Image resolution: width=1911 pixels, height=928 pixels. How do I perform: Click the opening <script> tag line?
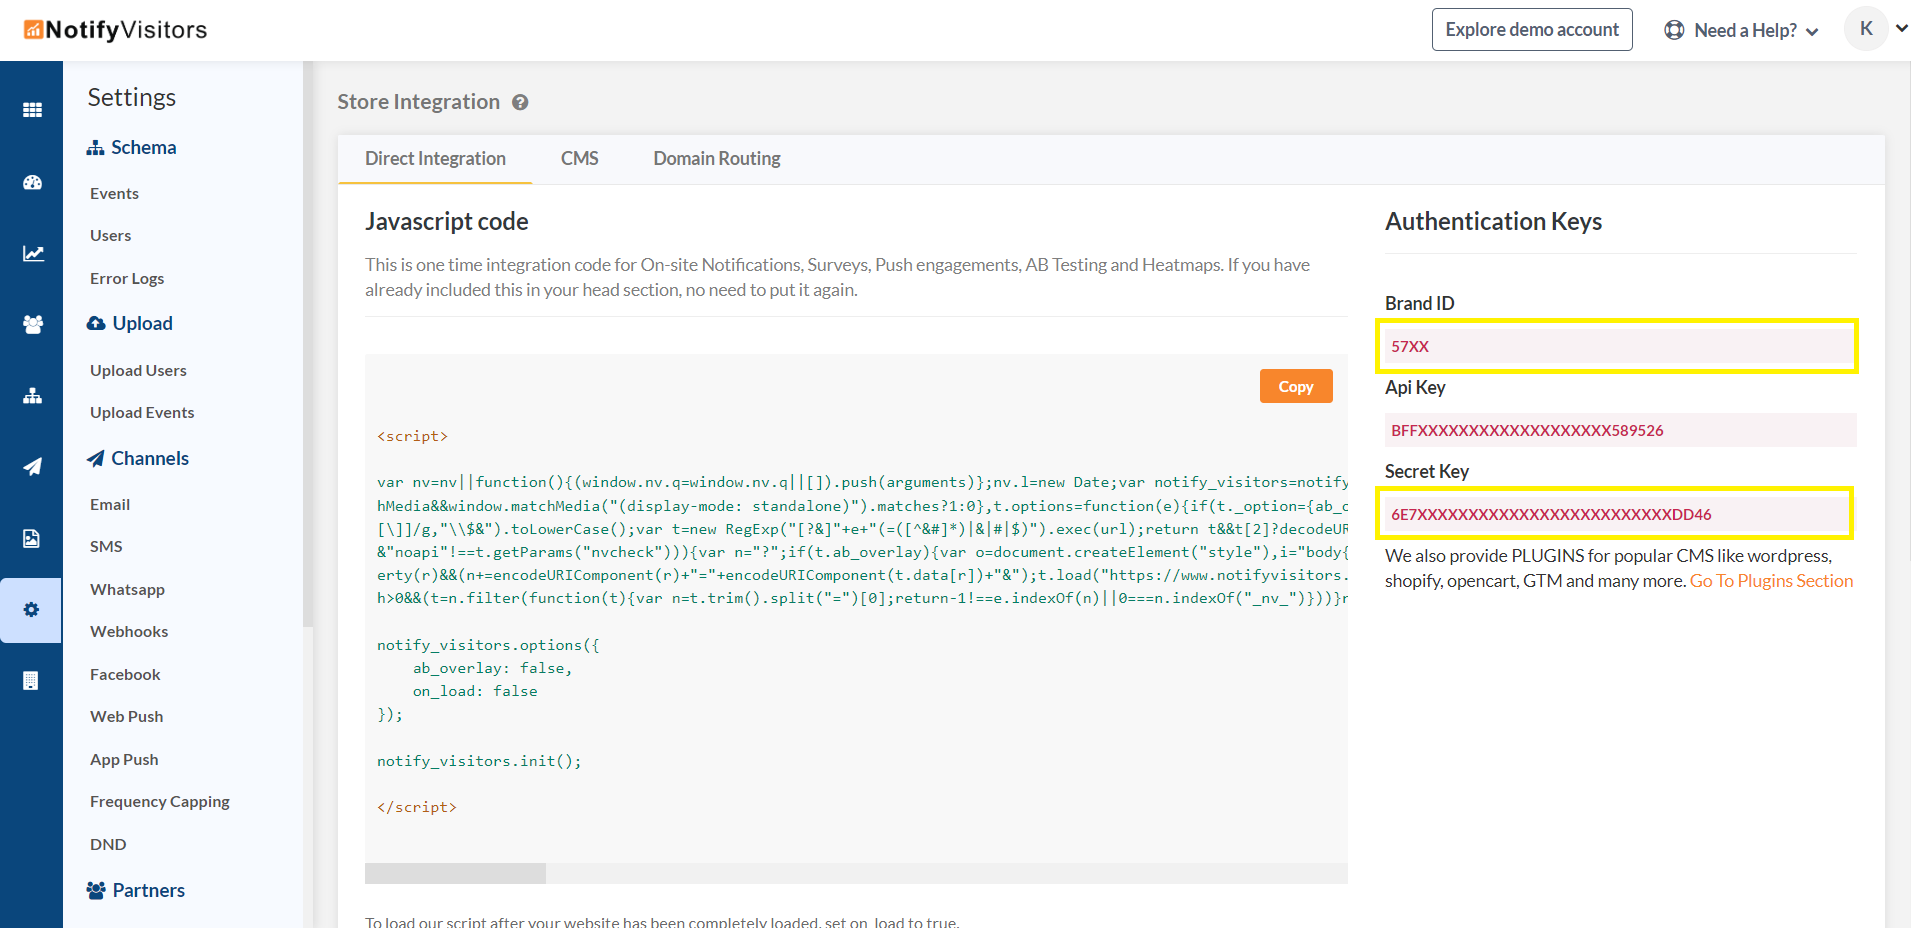[412, 437]
